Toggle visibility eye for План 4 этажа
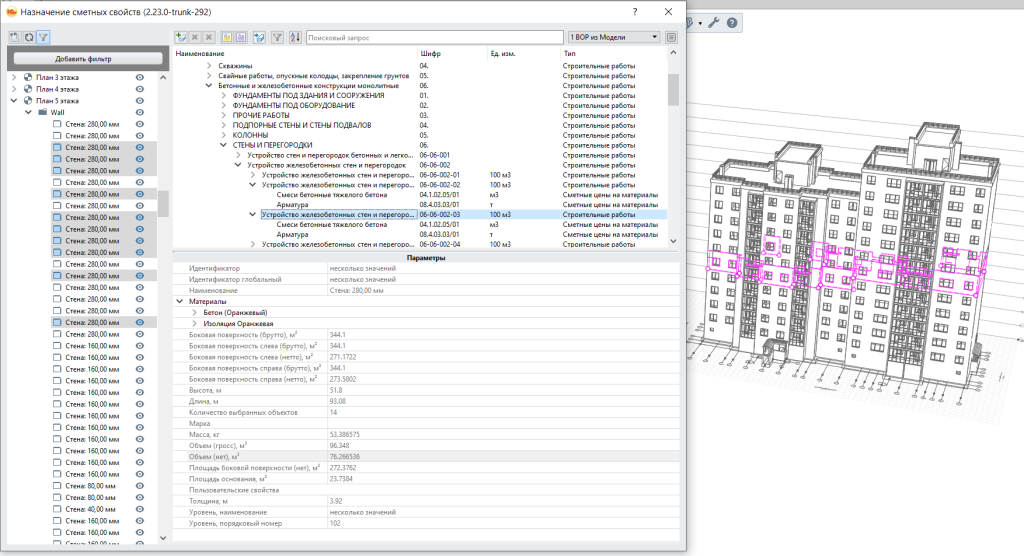The width and height of the screenshot is (1024, 556). [140, 88]
